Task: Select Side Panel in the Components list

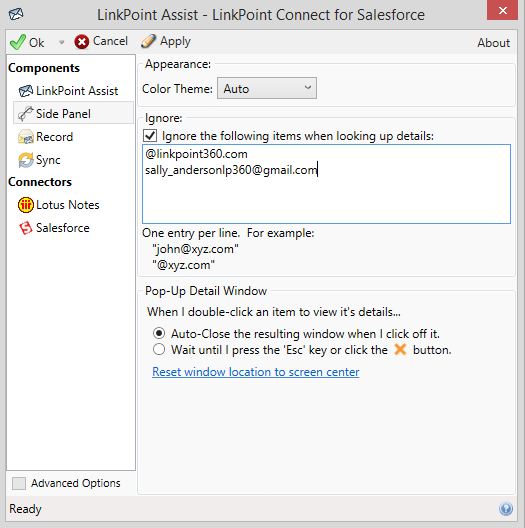Action: (x=73, y=114)
